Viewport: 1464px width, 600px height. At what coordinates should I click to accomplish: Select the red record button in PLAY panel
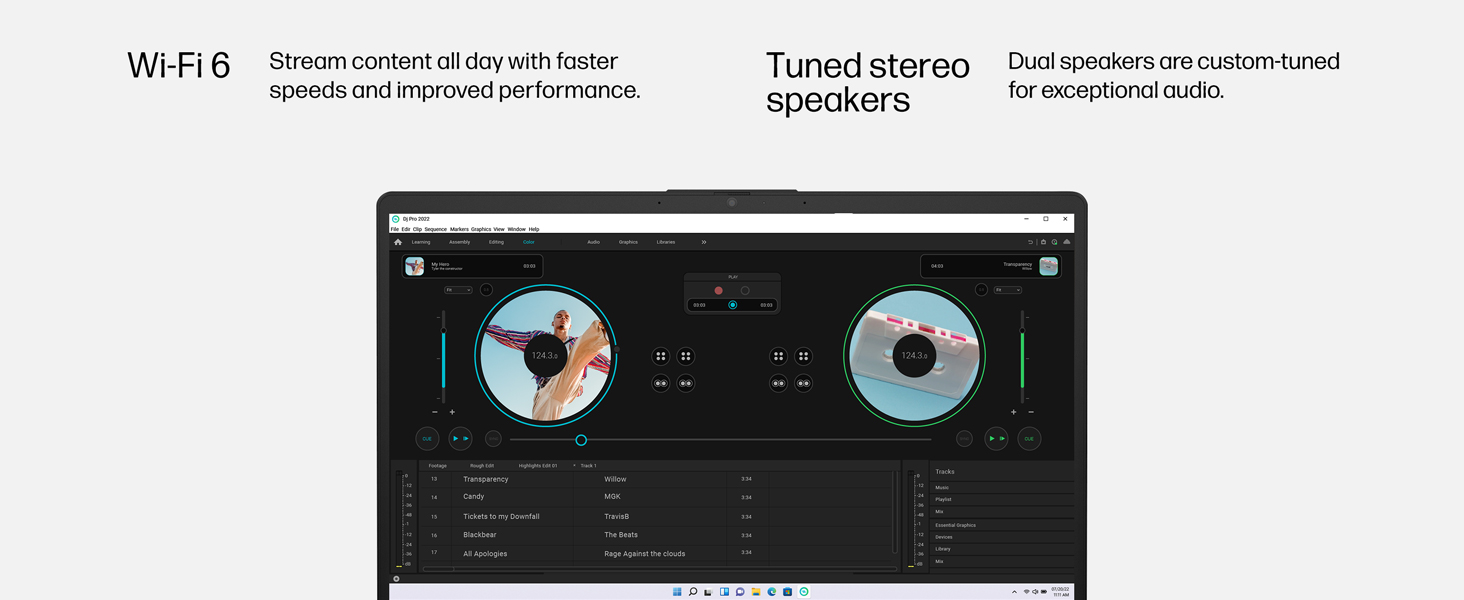pyautogui.click(x=718, y=290)
